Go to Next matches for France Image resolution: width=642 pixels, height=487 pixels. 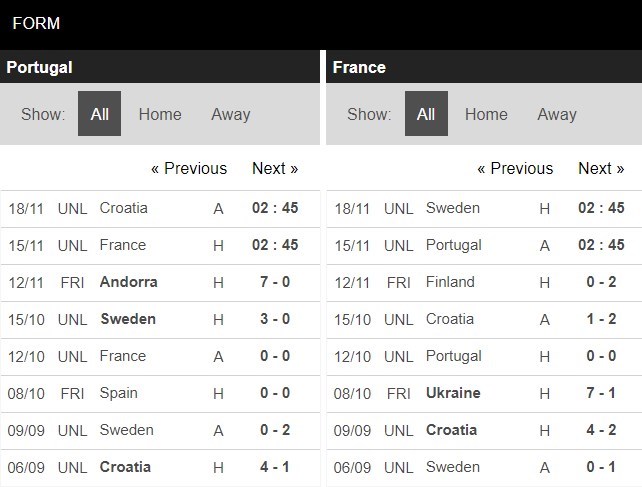coord(601,168)
